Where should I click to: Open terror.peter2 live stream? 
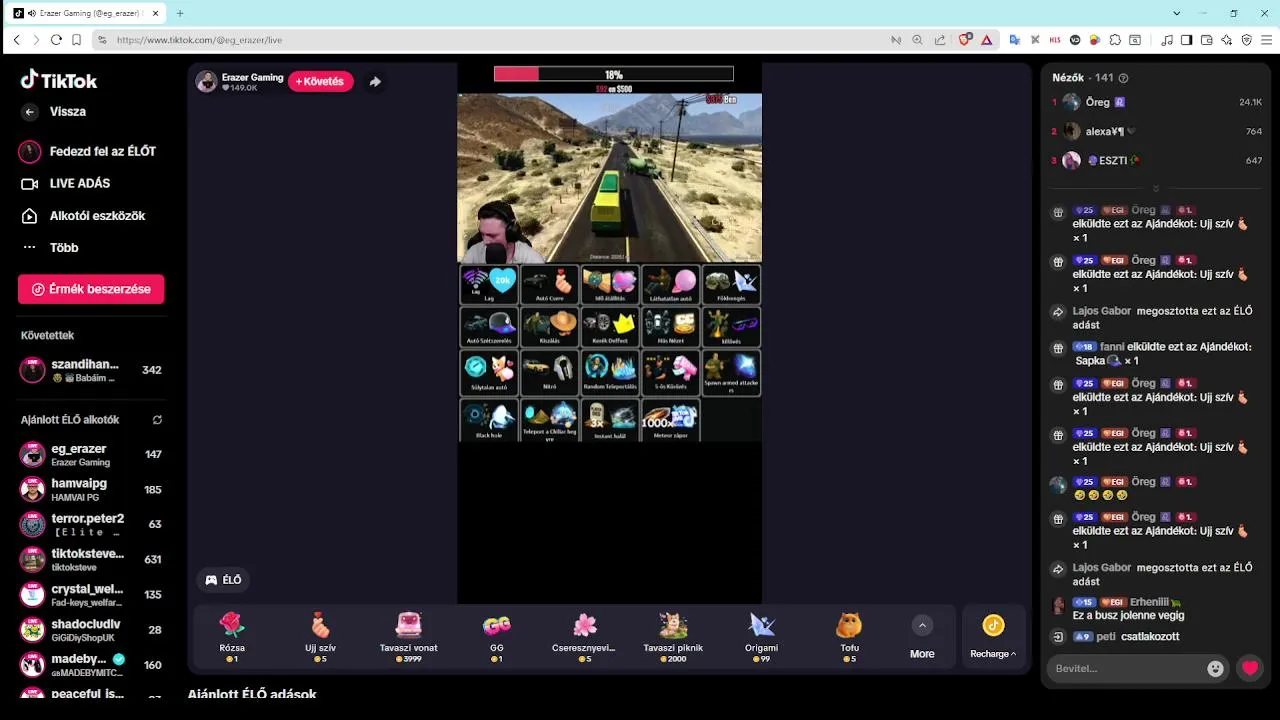pyautogui.click(x=91, y=524)
